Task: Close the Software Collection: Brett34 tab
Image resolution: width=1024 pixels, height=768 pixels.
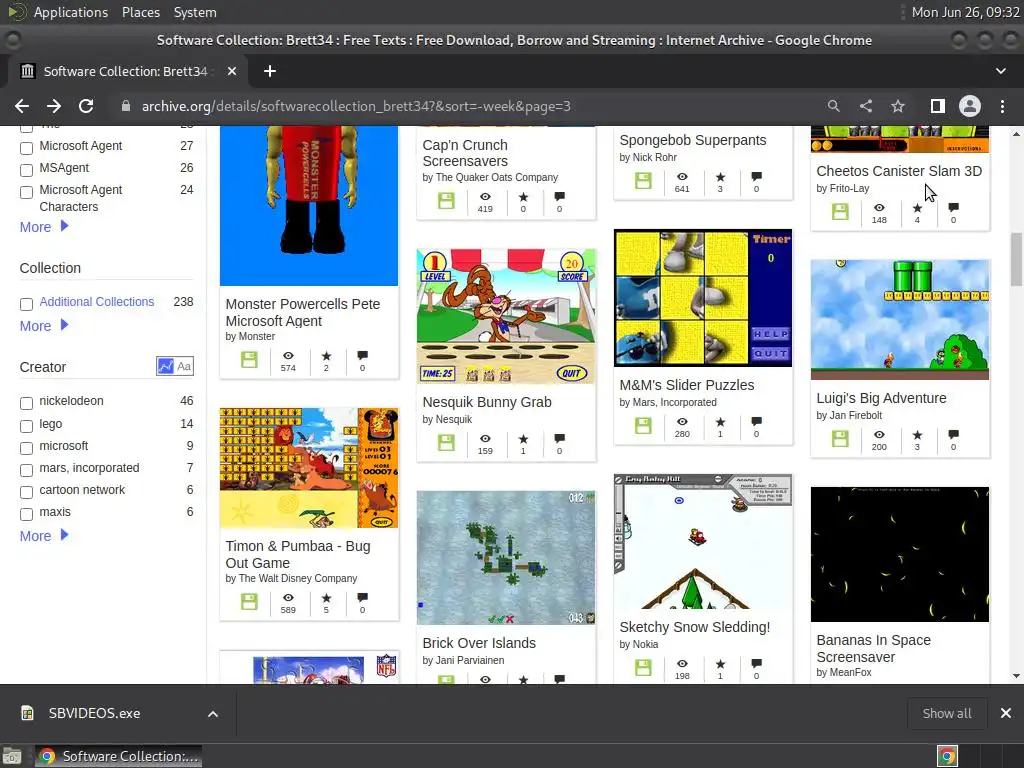Action: click(x=232, y=71)
